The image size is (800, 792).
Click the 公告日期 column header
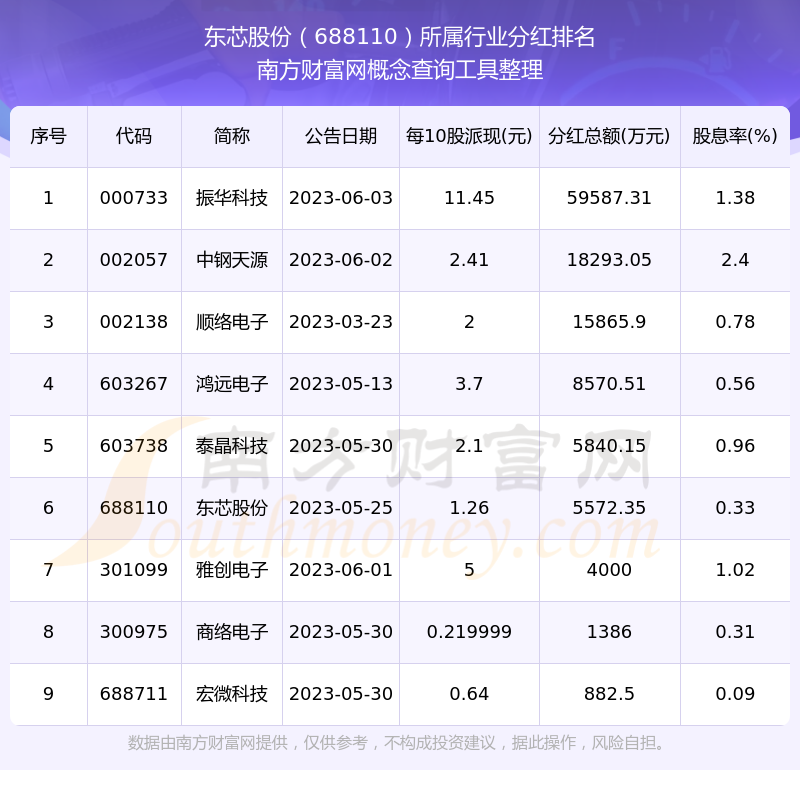pos(341,136)
